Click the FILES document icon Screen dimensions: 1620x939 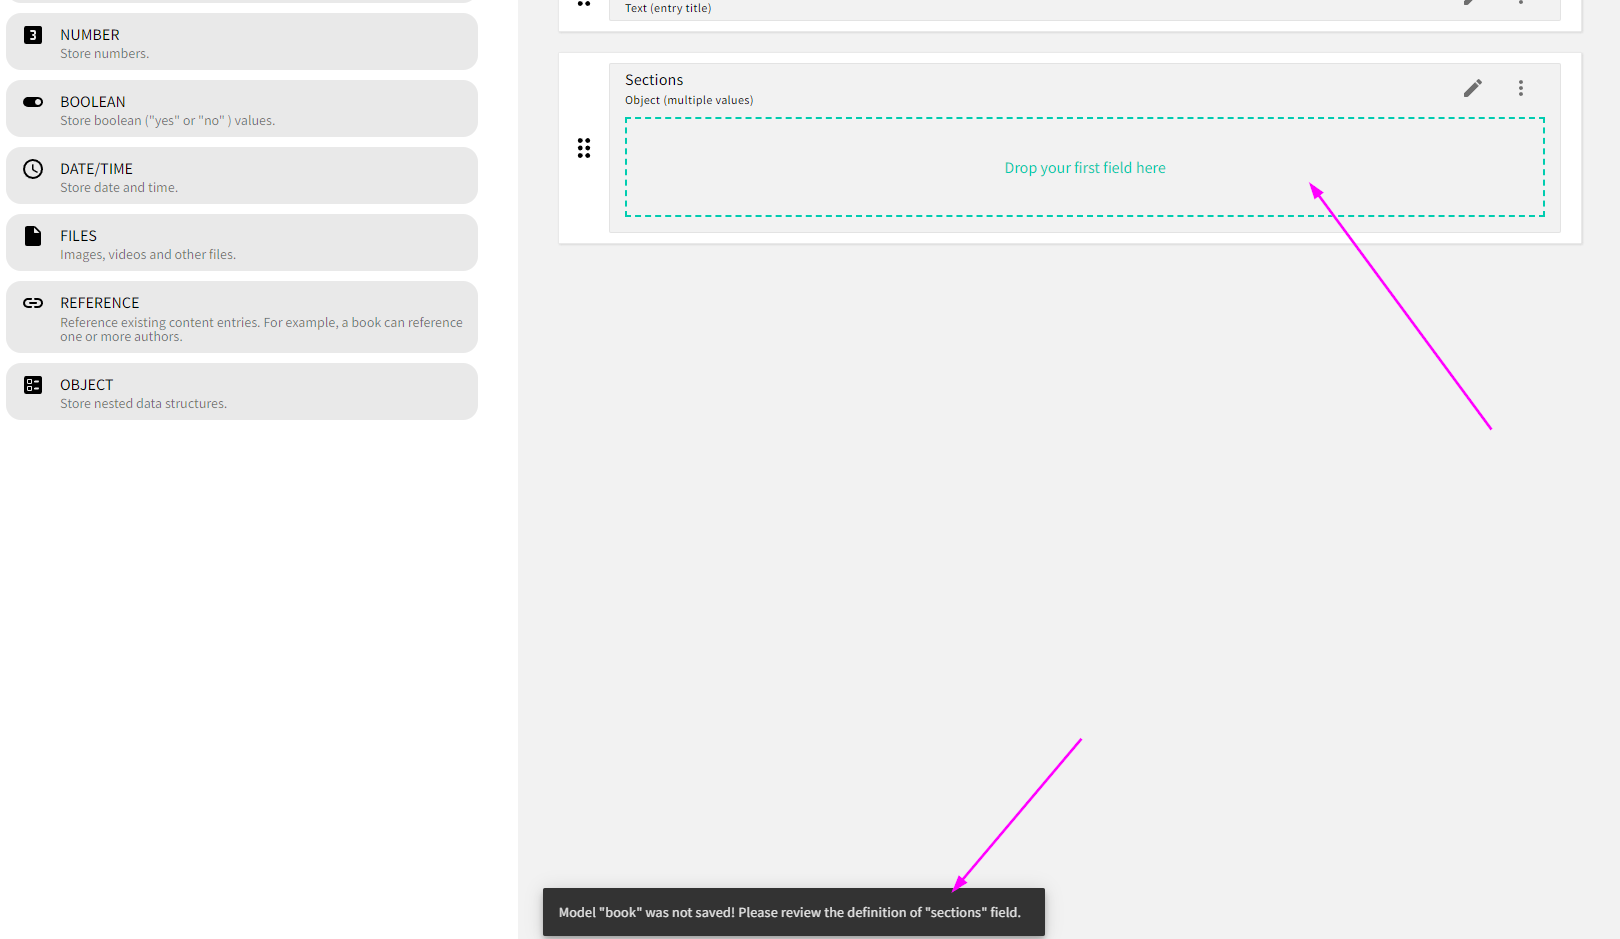tap(33, 236)
